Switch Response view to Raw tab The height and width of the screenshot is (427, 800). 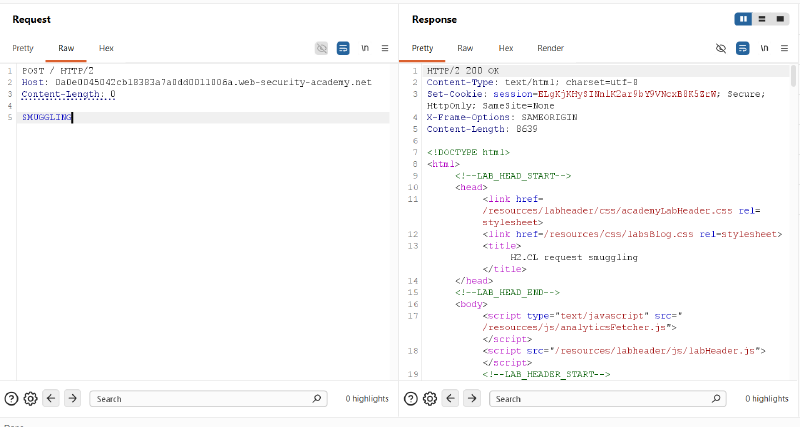[x=465, y=48]
